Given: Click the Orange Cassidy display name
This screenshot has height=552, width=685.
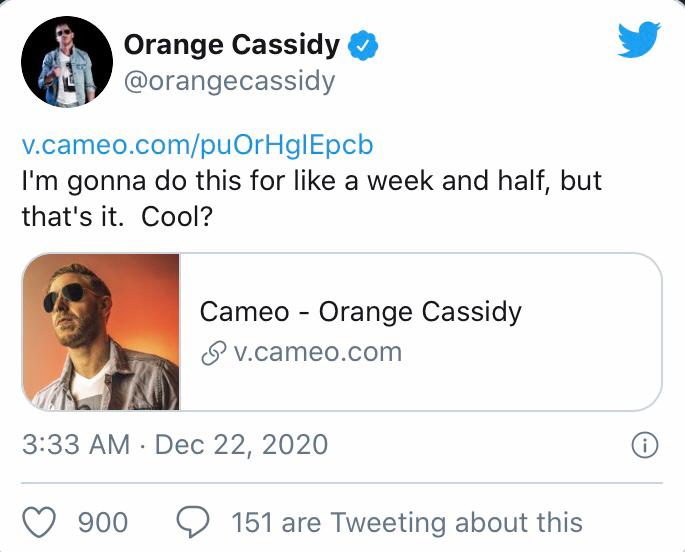Looking at the screenshot, I should 231,44.
